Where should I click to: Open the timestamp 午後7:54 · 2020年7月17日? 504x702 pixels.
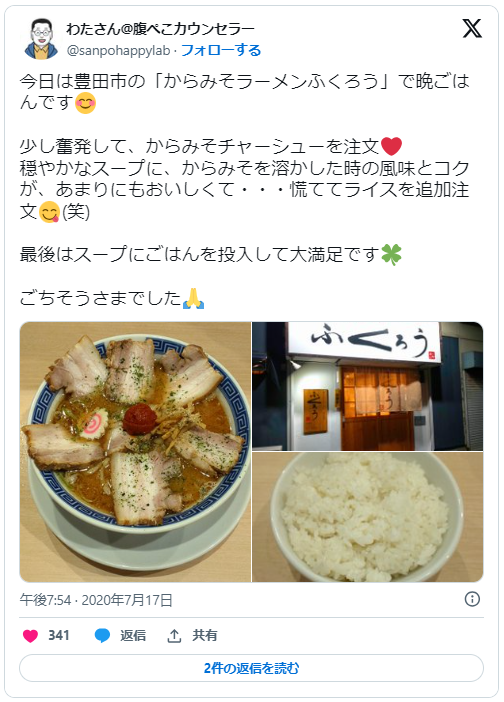pos(96,599)
